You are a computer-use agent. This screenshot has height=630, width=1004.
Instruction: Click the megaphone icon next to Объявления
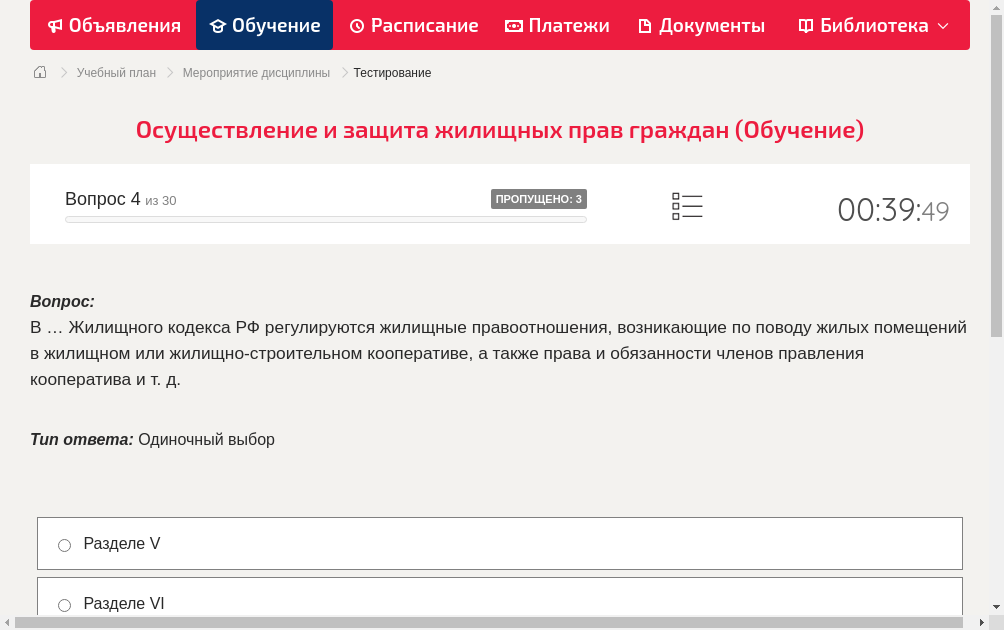tap(55, 25)
